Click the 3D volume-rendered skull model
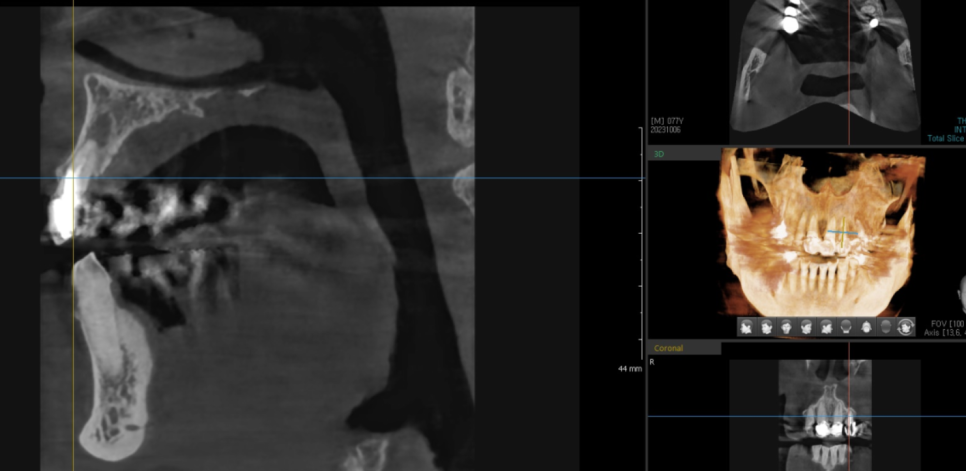Image resolution: width=966 pixels, height=471 pixels. click(820, 240)
